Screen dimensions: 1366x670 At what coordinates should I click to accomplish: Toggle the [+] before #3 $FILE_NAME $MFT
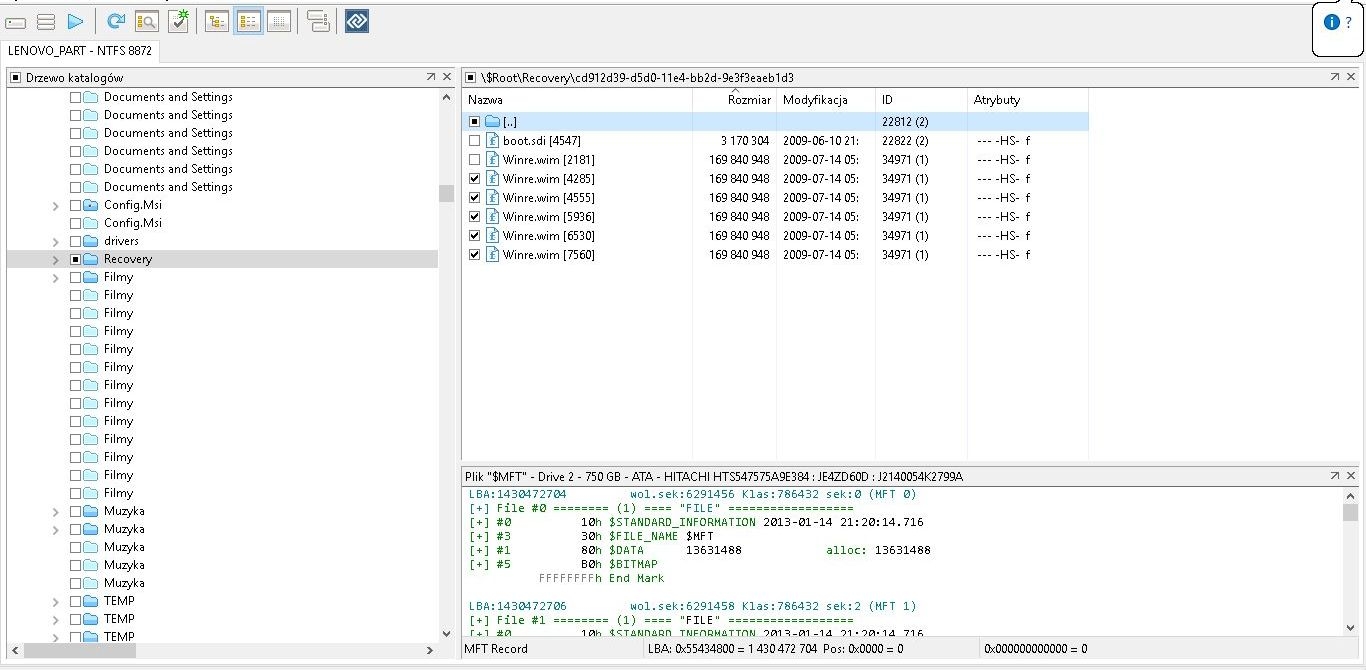(x=478, y=536)
